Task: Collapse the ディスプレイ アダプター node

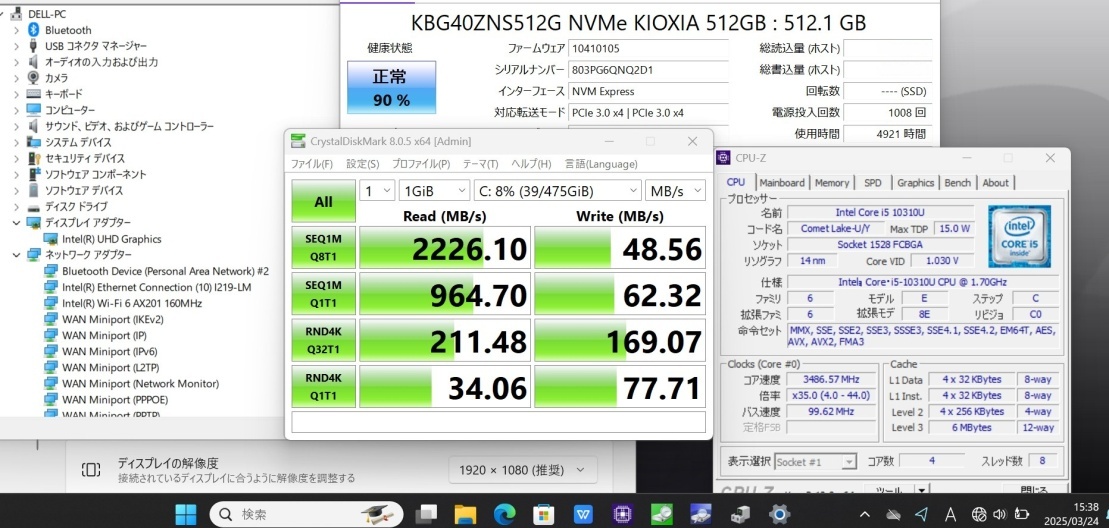Action: [16, 223]
